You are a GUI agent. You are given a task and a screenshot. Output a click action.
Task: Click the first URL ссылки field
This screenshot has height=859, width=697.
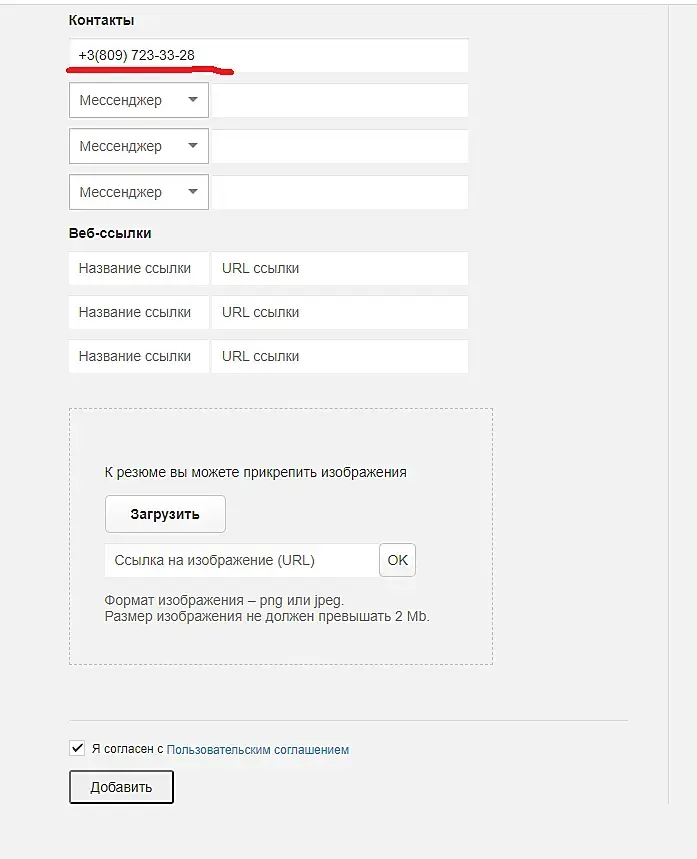339,268
